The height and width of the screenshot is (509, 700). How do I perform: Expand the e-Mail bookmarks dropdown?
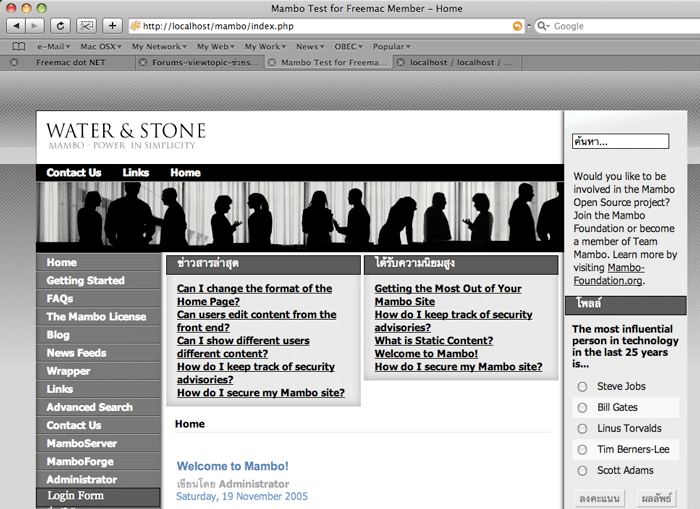pos(53,46)
